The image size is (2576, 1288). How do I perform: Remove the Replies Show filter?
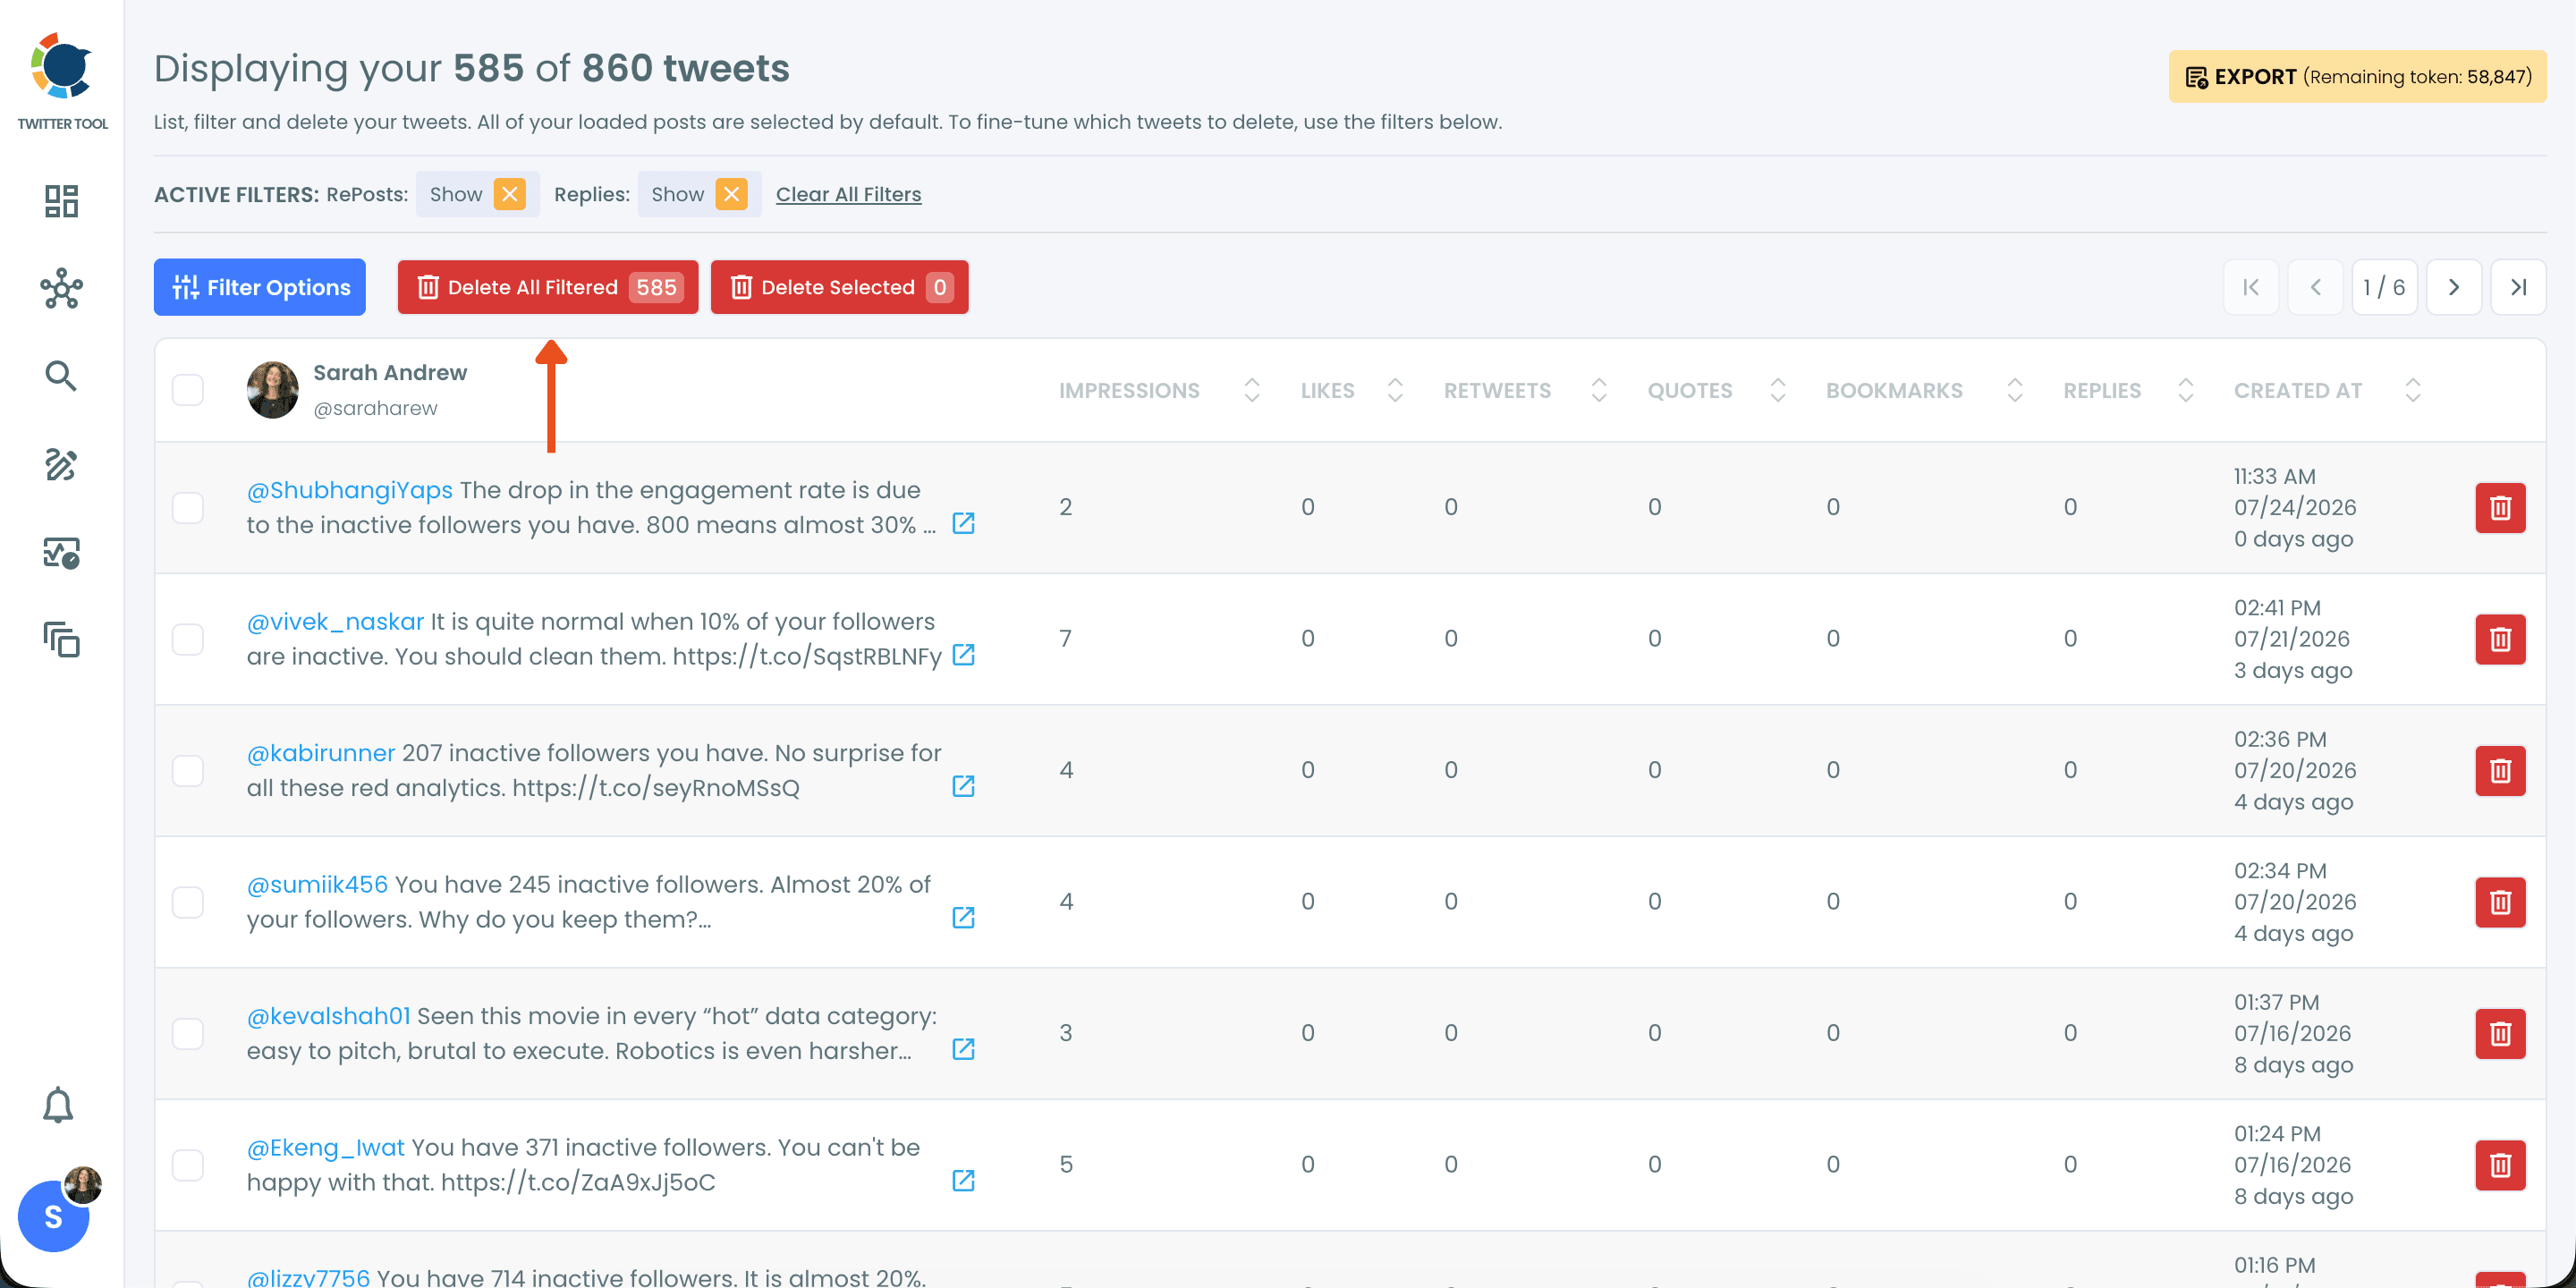[732, 194]
